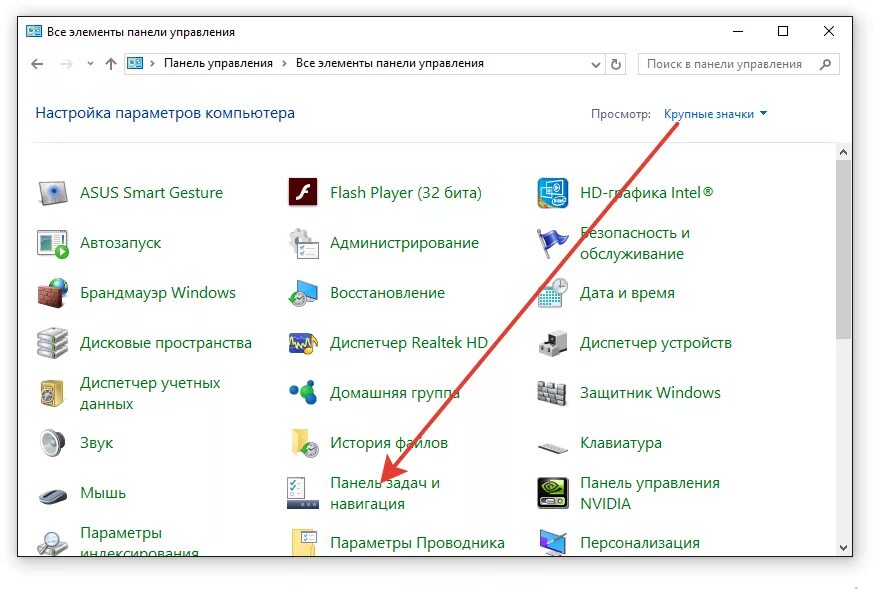Open the Брандмауэр Windows link

point(158,293)
